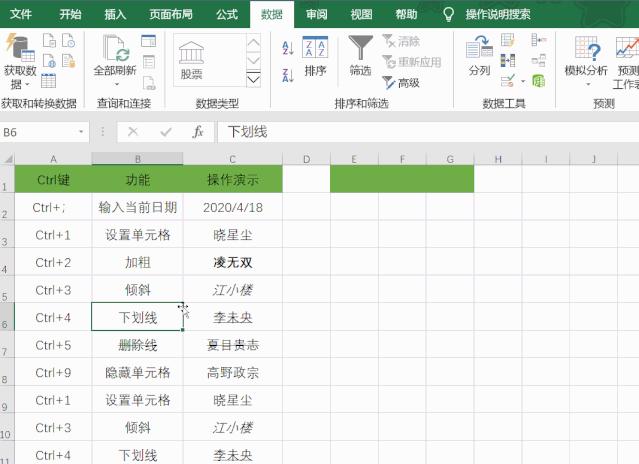Open the 文件 (File) tab

click(20, 14)
